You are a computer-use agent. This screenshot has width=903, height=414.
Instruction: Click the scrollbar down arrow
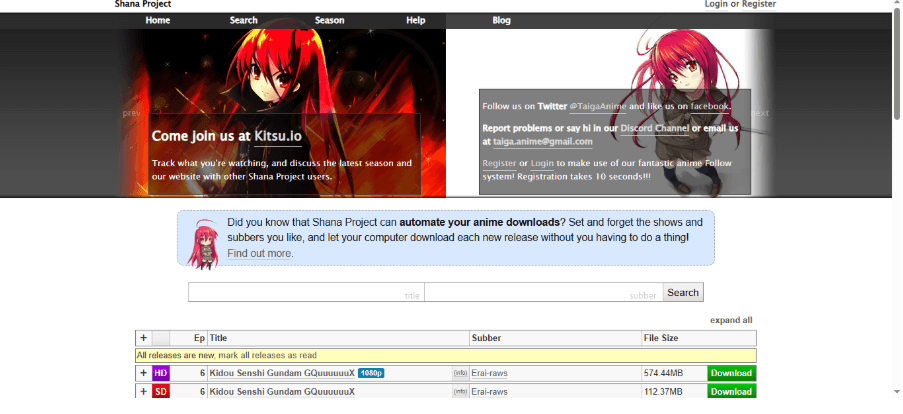click(897, 393)
